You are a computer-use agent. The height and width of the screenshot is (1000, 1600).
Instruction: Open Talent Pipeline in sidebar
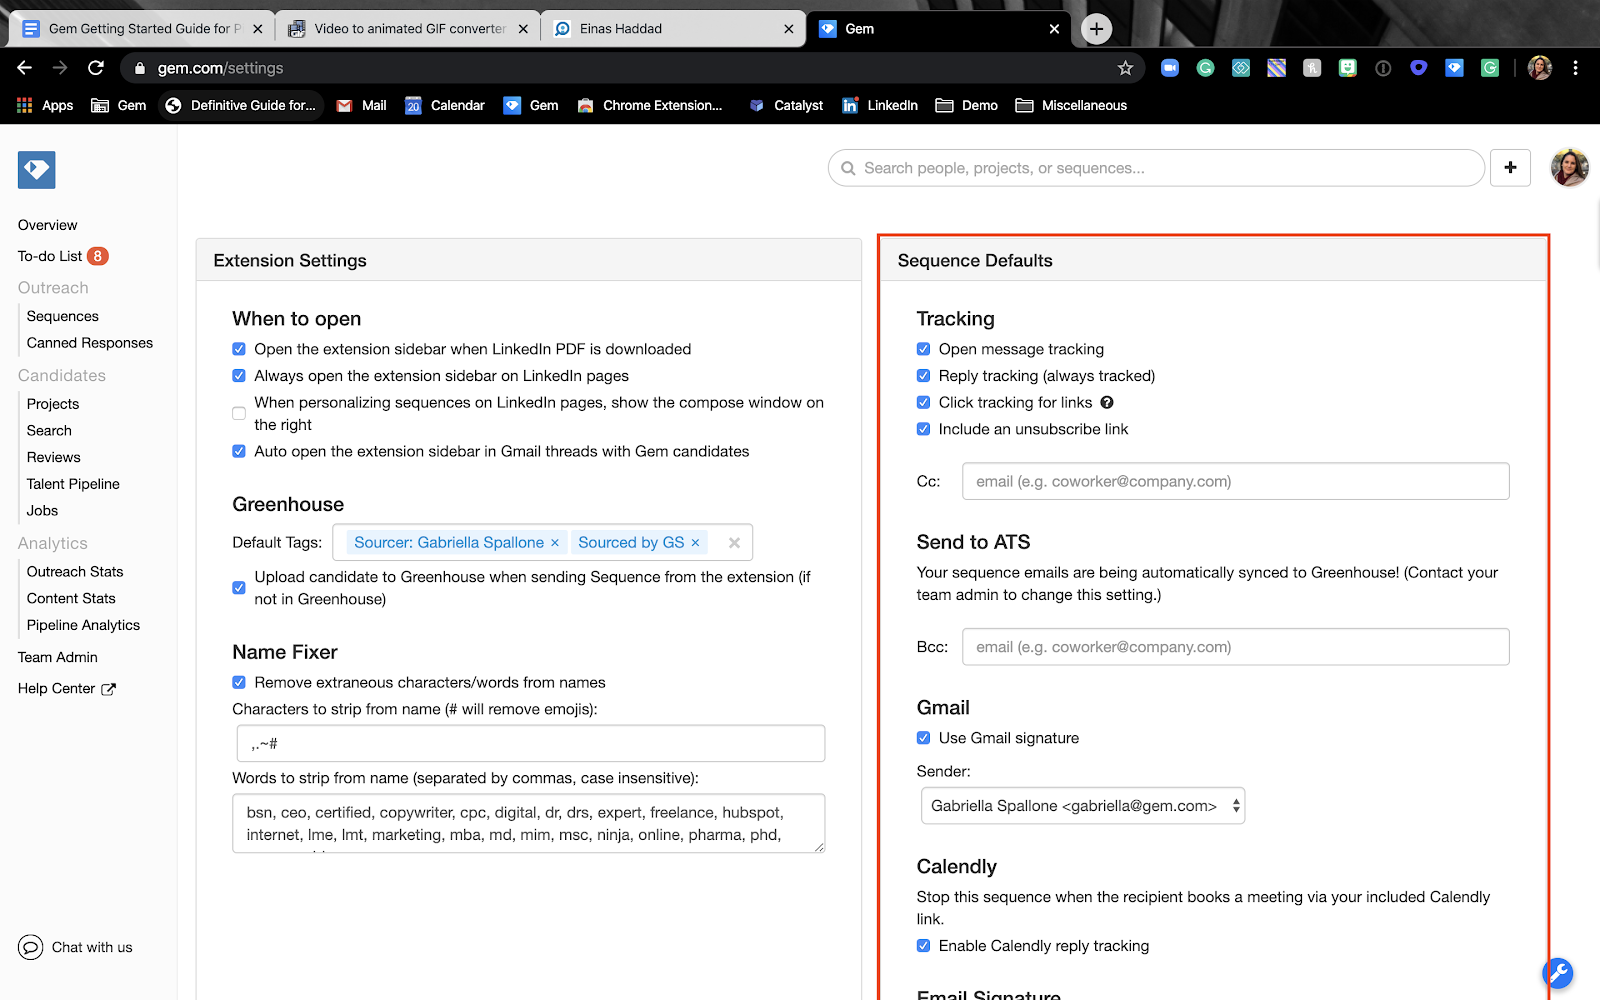(73, 484)
